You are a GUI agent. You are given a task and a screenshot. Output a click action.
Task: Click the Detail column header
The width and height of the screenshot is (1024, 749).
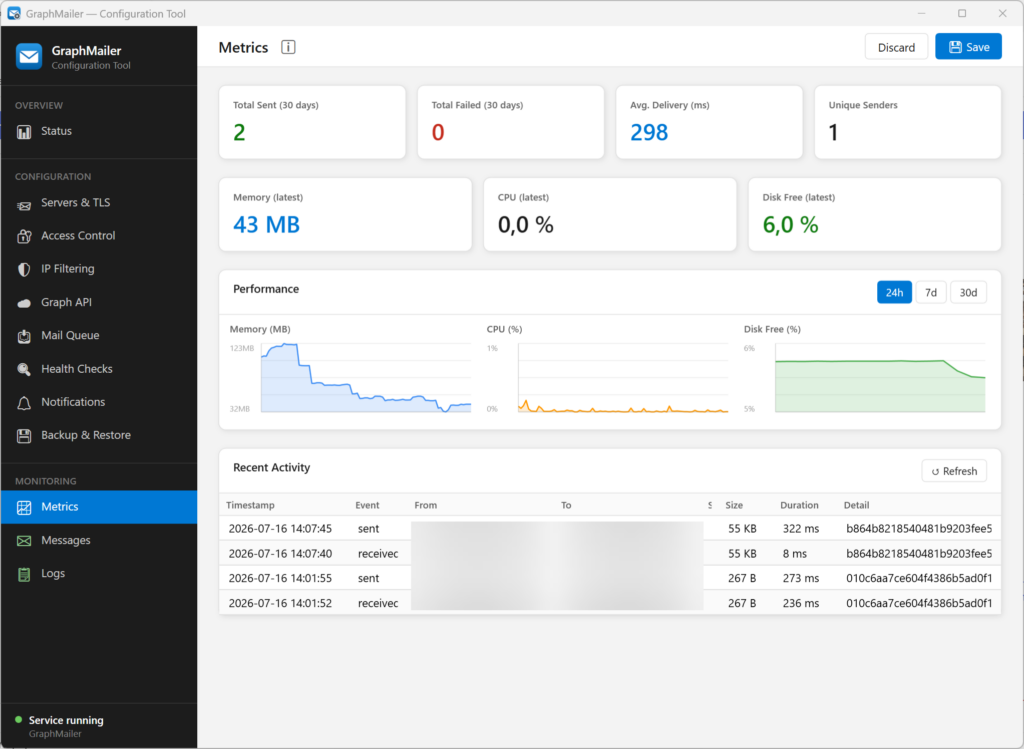[x=856, y=505]
